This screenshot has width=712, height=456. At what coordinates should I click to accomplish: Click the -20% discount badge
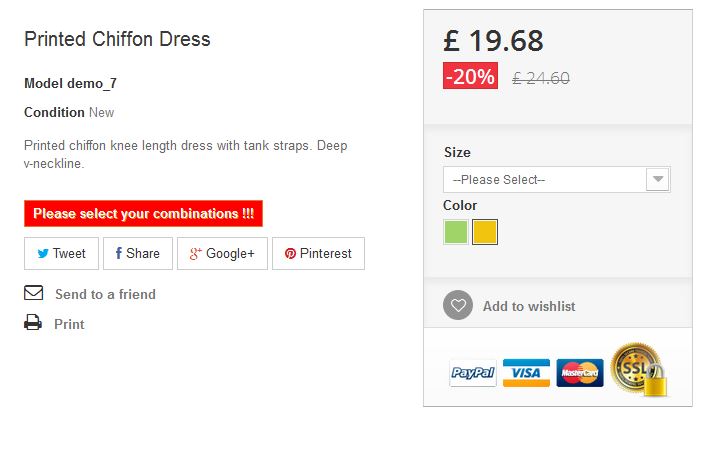click(470, 77)
